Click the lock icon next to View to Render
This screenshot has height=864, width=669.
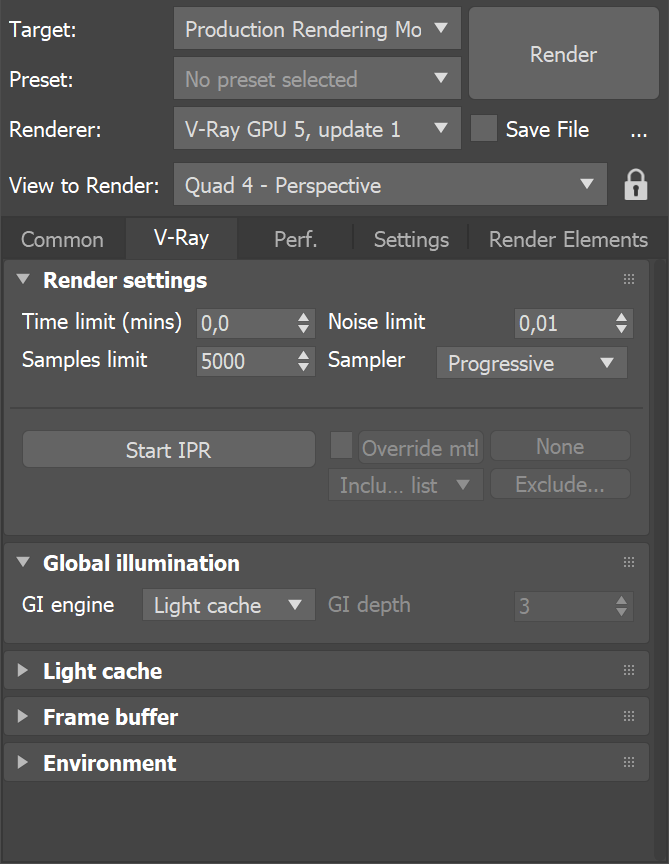click(636, 185)
